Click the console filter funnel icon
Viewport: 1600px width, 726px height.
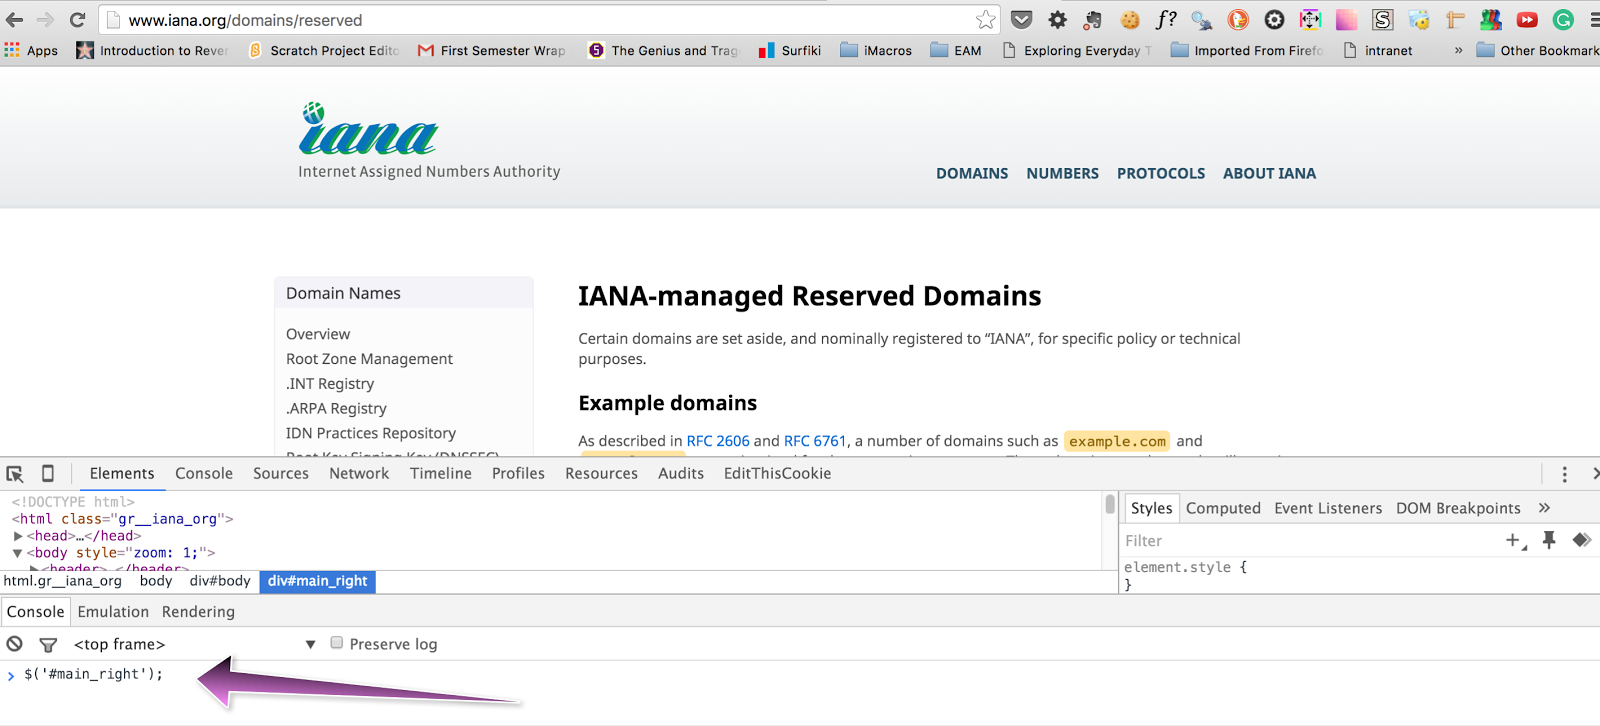pos(48,644)
